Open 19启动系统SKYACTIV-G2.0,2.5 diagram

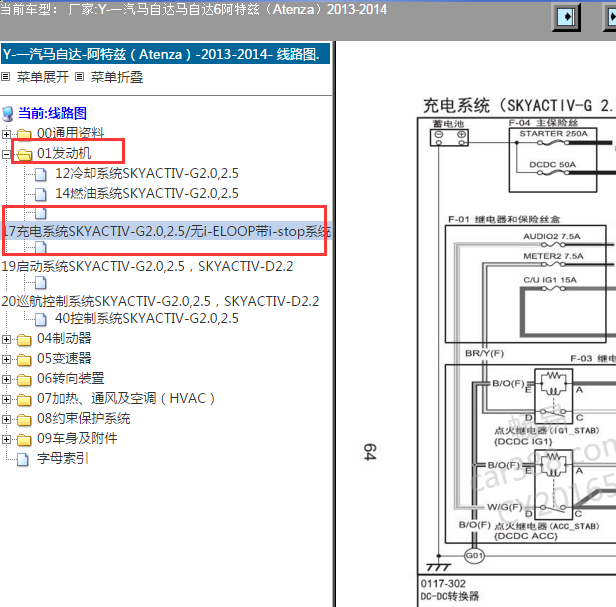[x=147, y=266]
